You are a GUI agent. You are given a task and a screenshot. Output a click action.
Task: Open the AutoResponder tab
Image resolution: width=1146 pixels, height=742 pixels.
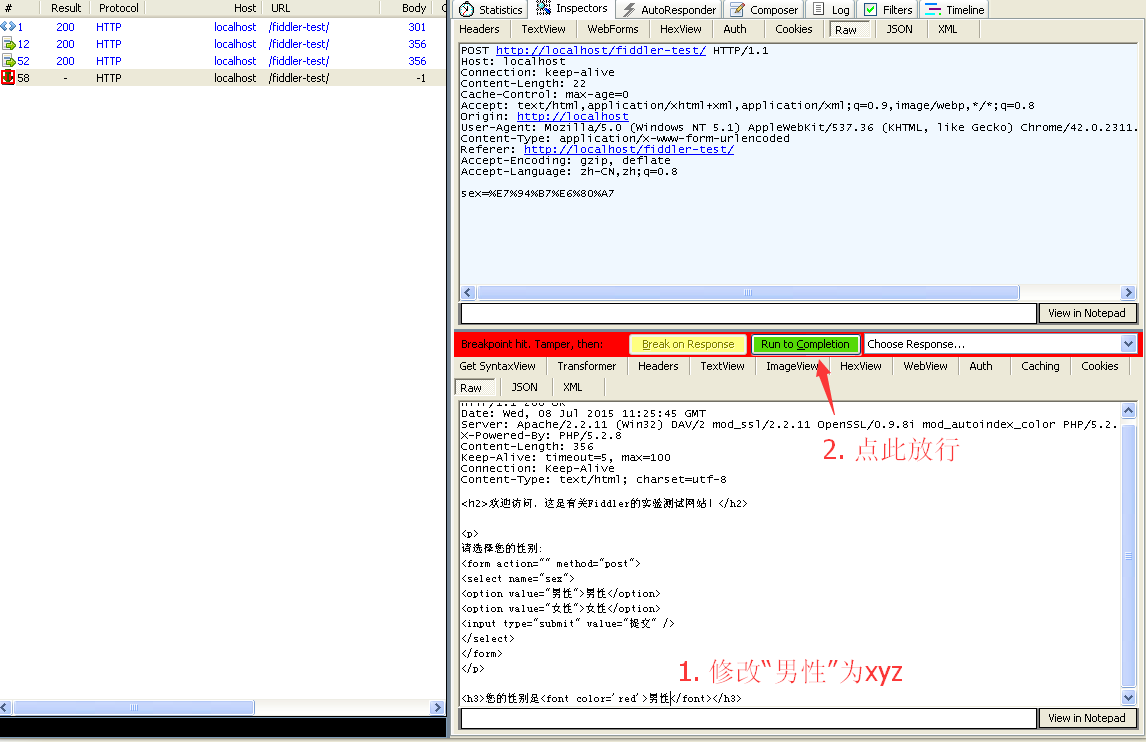coord(669,10)
